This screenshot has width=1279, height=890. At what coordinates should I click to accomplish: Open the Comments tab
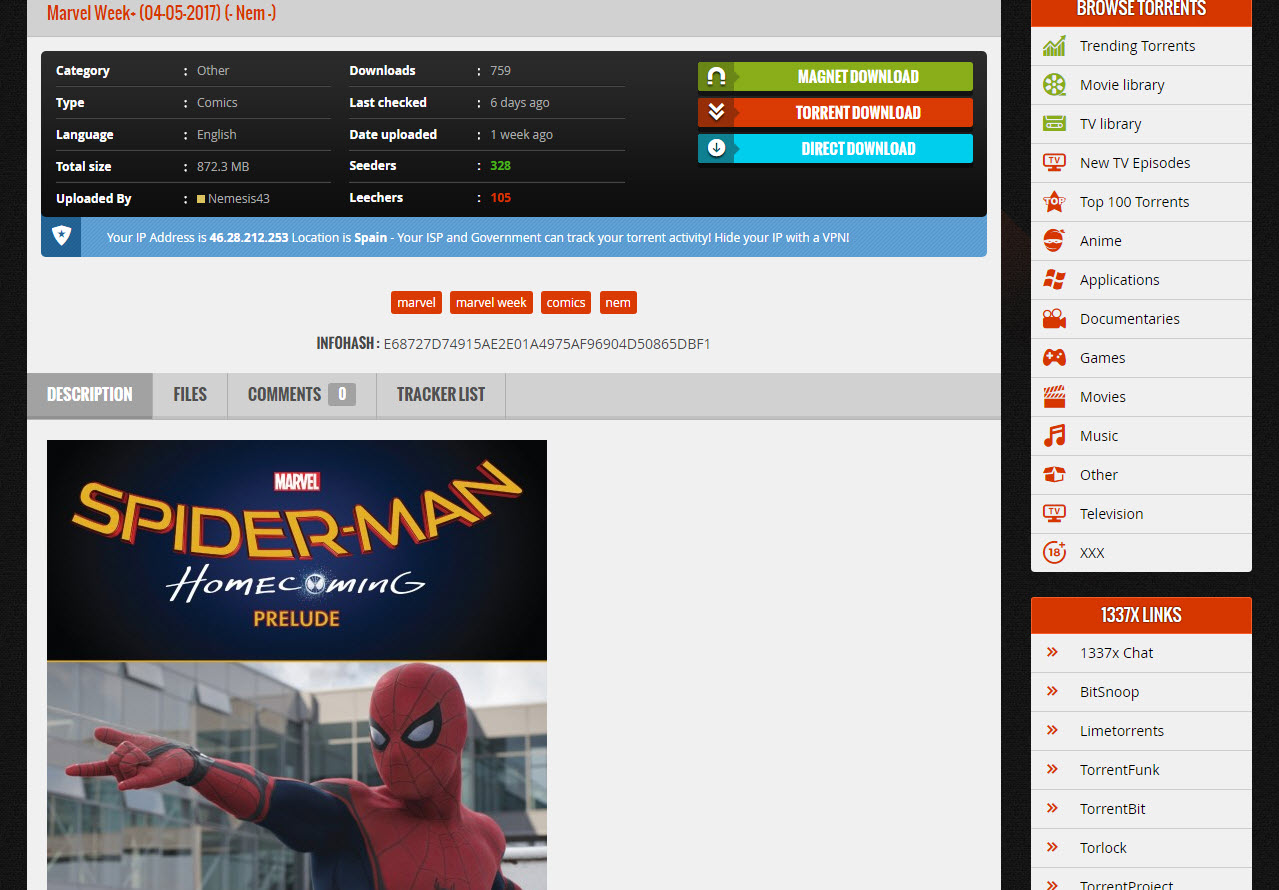[301, 395]
